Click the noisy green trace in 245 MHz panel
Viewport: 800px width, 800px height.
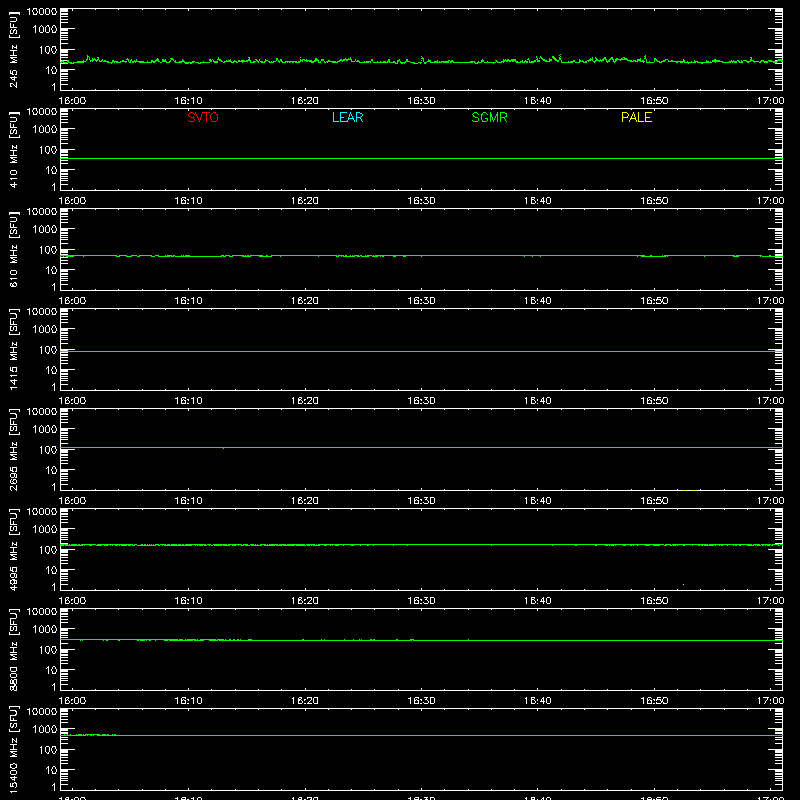point(421,61)
